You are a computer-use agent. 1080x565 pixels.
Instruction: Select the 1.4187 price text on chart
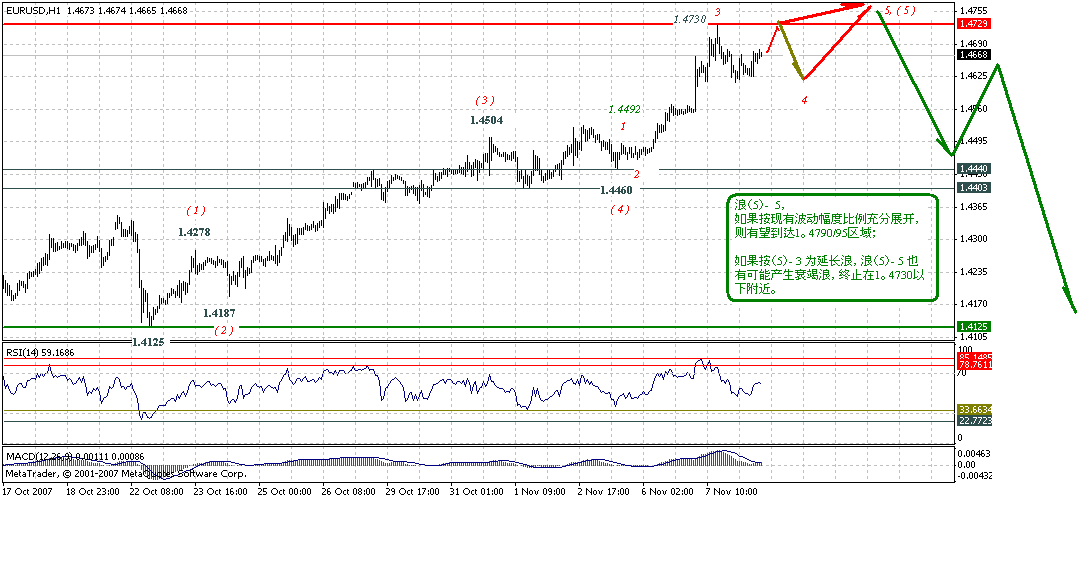(x=219, y=313)
